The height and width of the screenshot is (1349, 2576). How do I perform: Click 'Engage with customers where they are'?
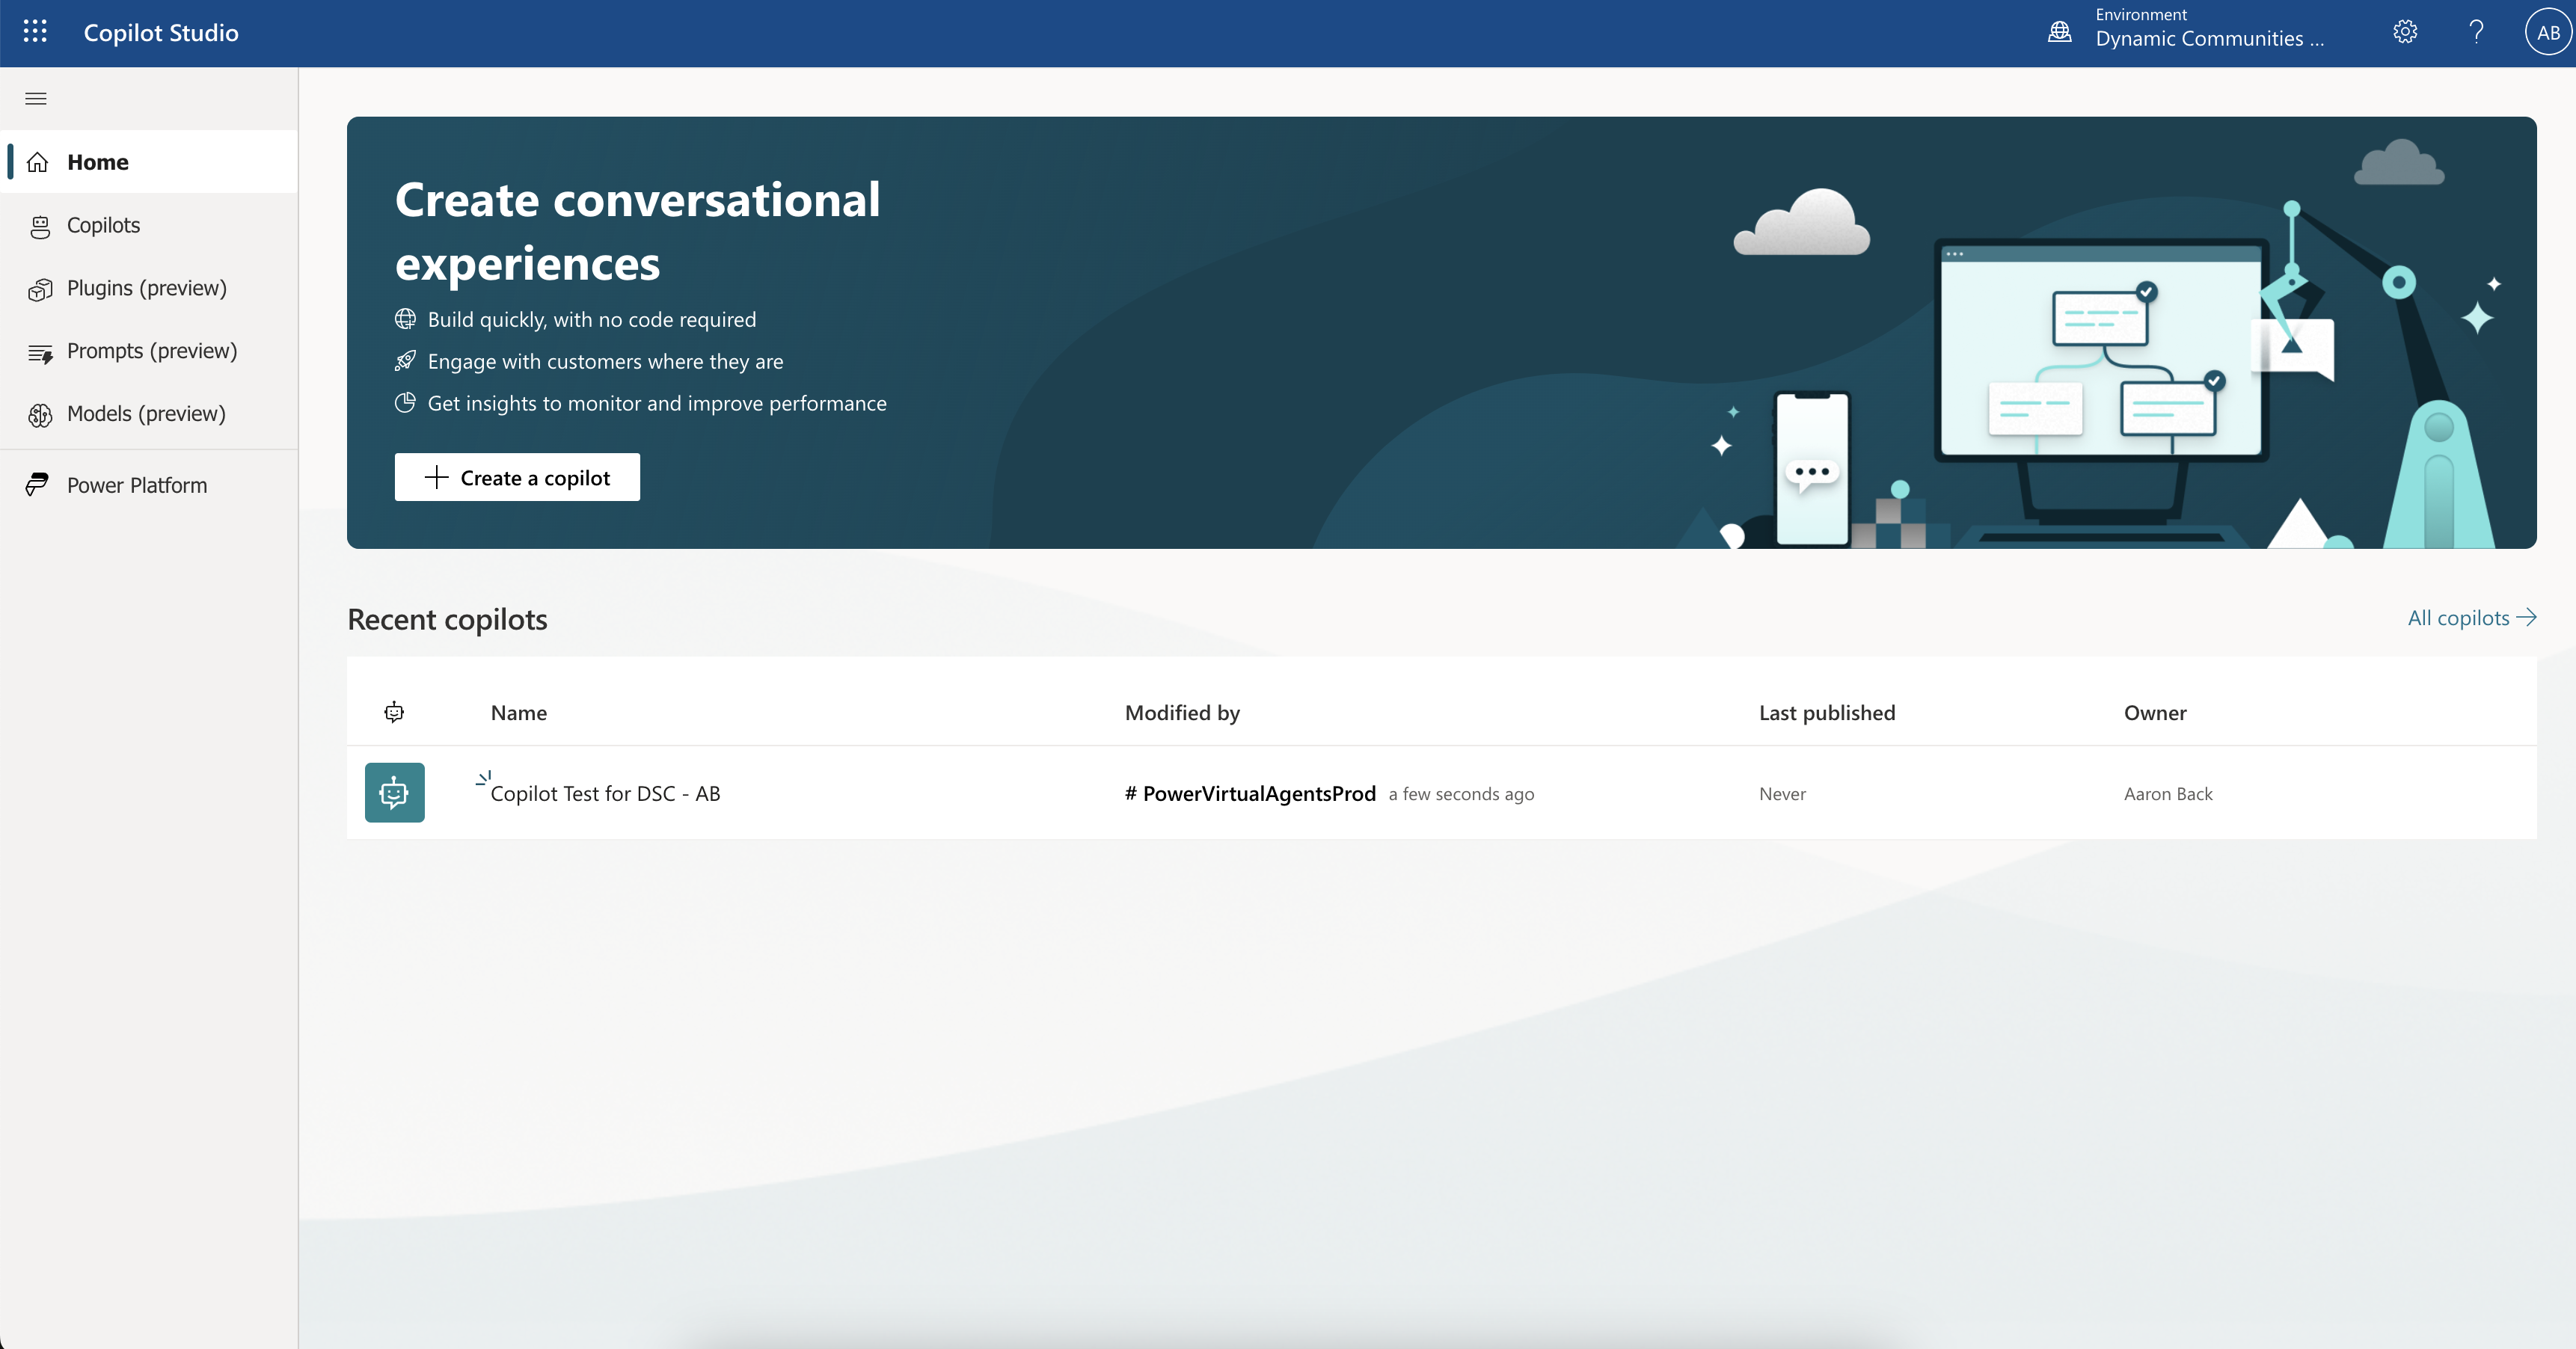coord(605,361)
